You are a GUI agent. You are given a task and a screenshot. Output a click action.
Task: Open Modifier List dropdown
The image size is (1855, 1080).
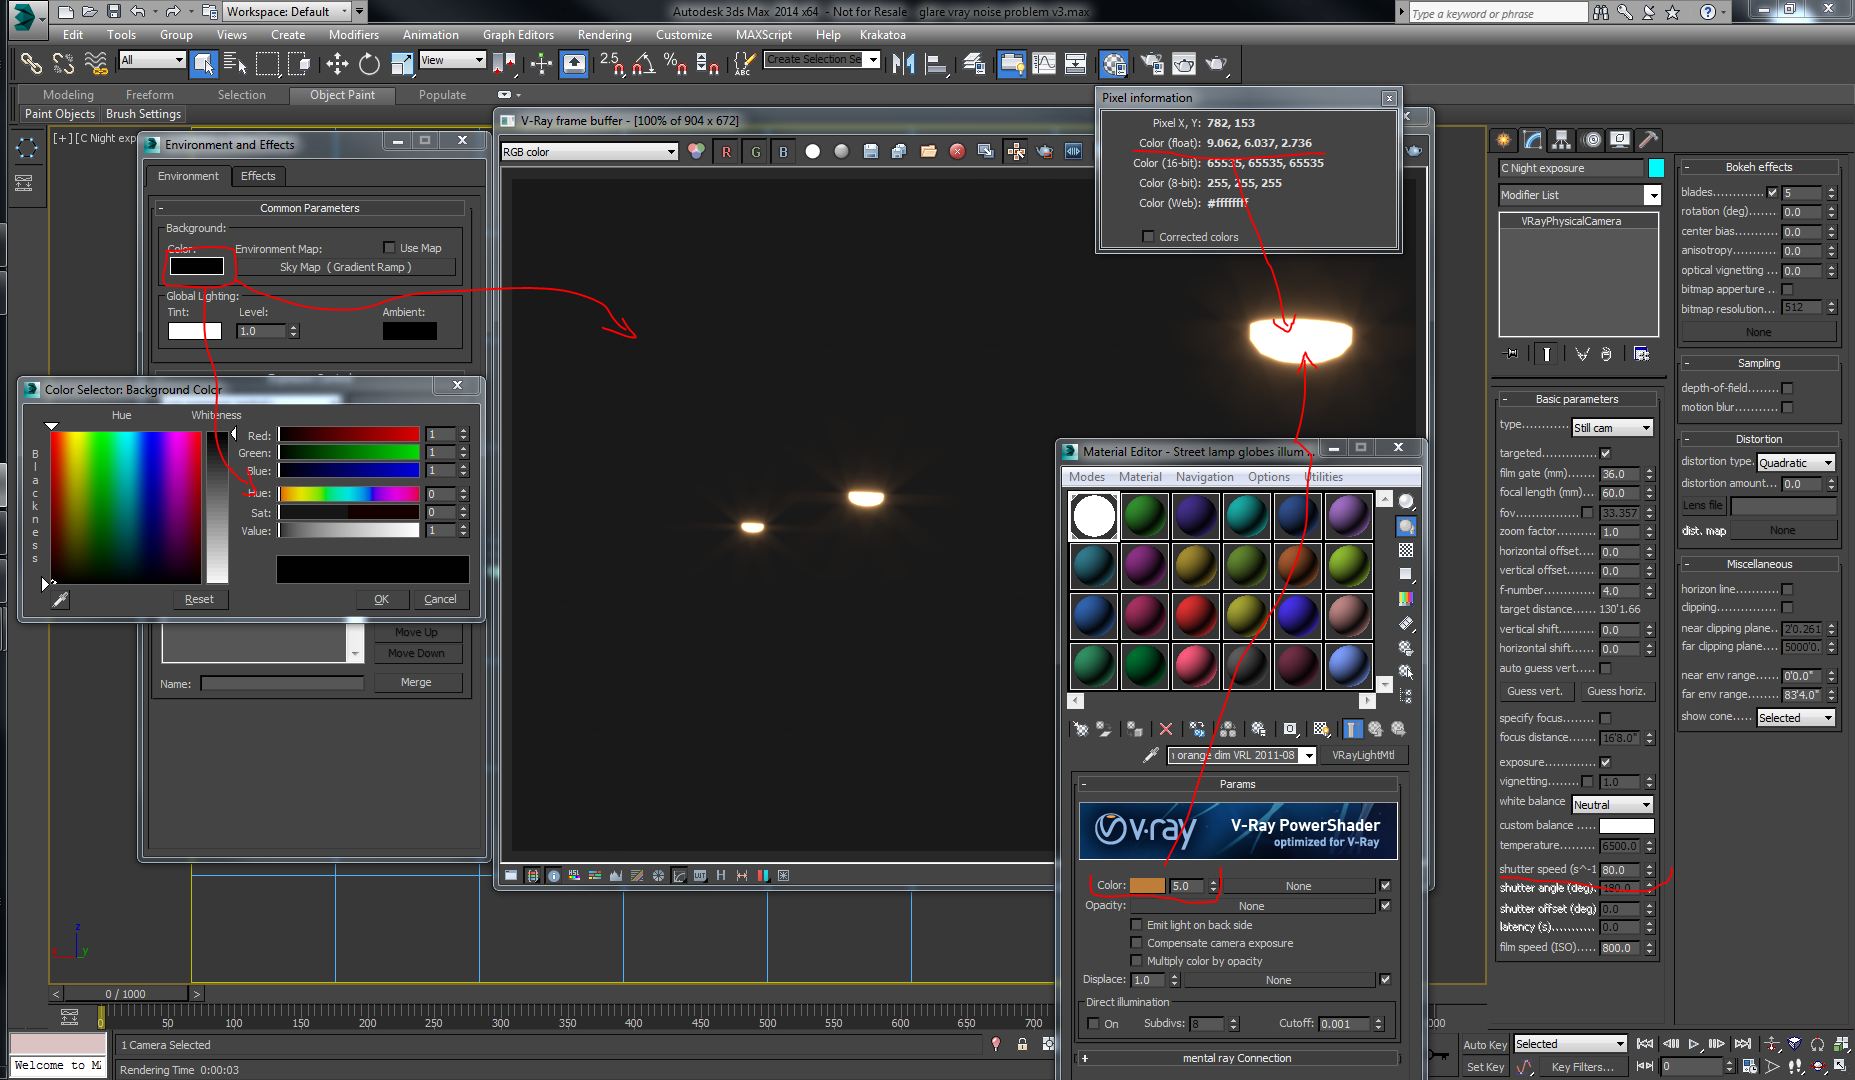(x=1579, y=195)
